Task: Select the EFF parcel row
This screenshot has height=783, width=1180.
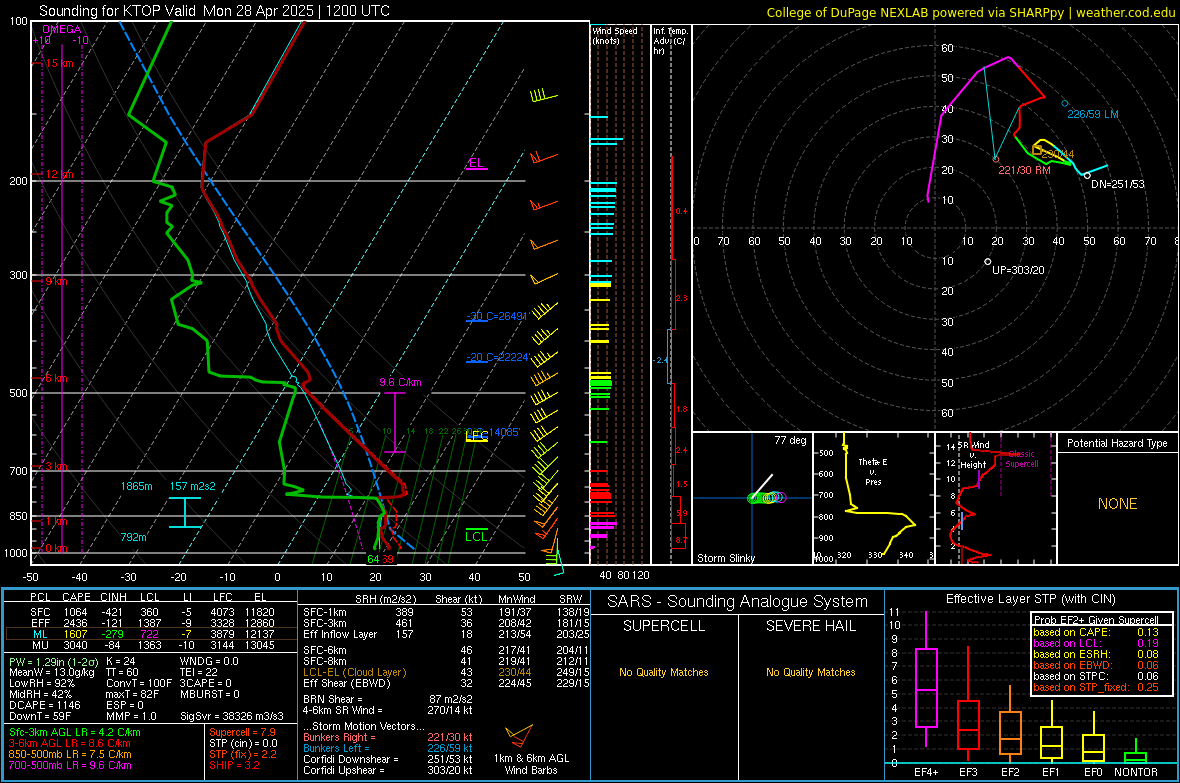Action: point(151,623)
